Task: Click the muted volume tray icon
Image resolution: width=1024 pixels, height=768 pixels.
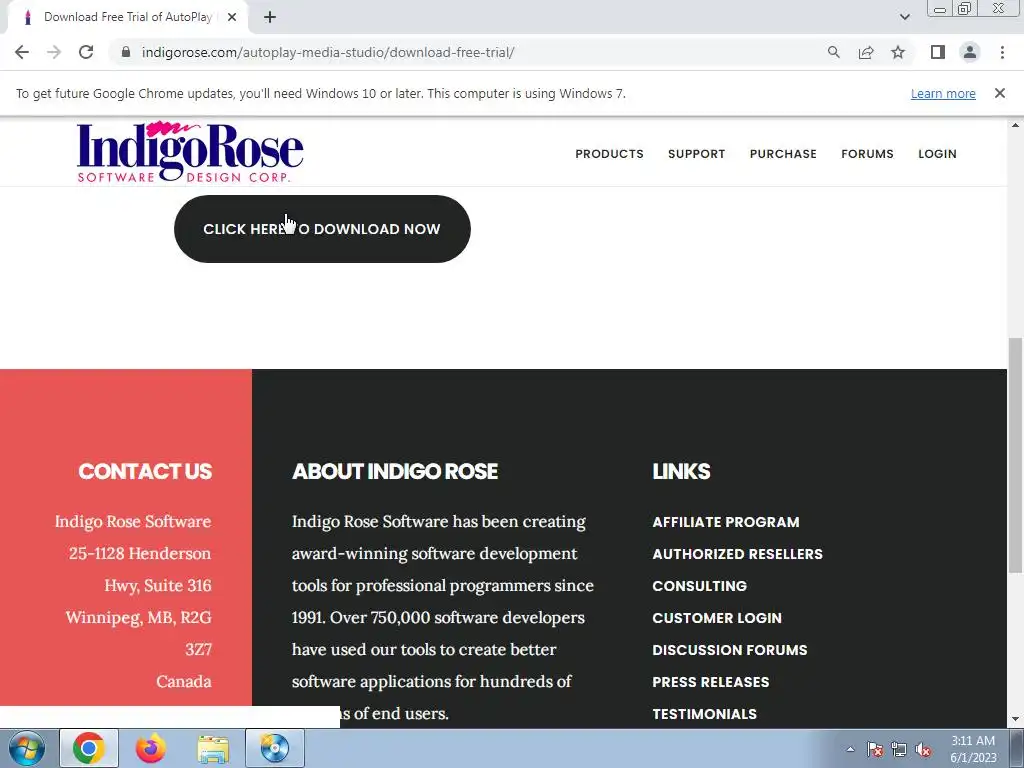Action: point(923,749)
